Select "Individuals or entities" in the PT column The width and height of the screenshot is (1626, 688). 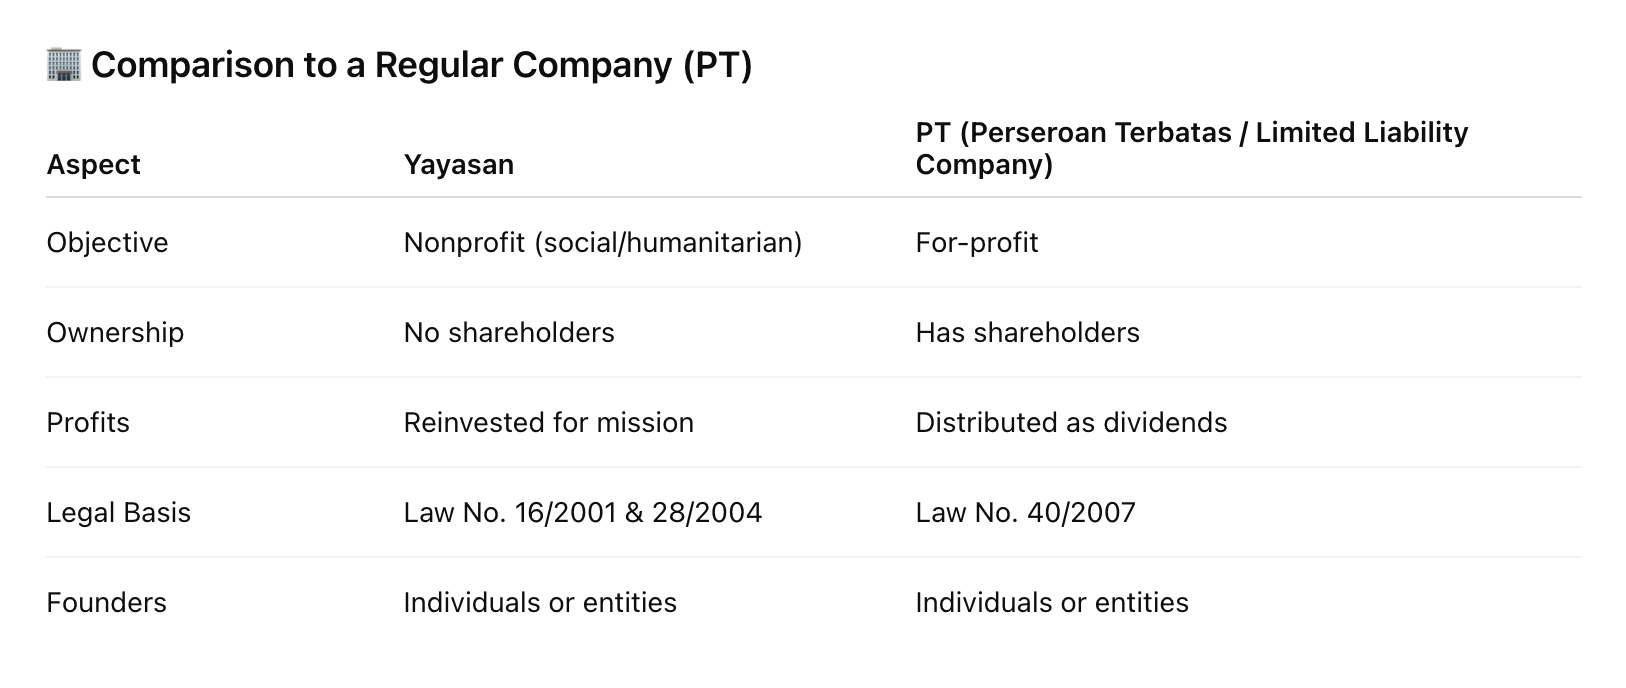1052,603
